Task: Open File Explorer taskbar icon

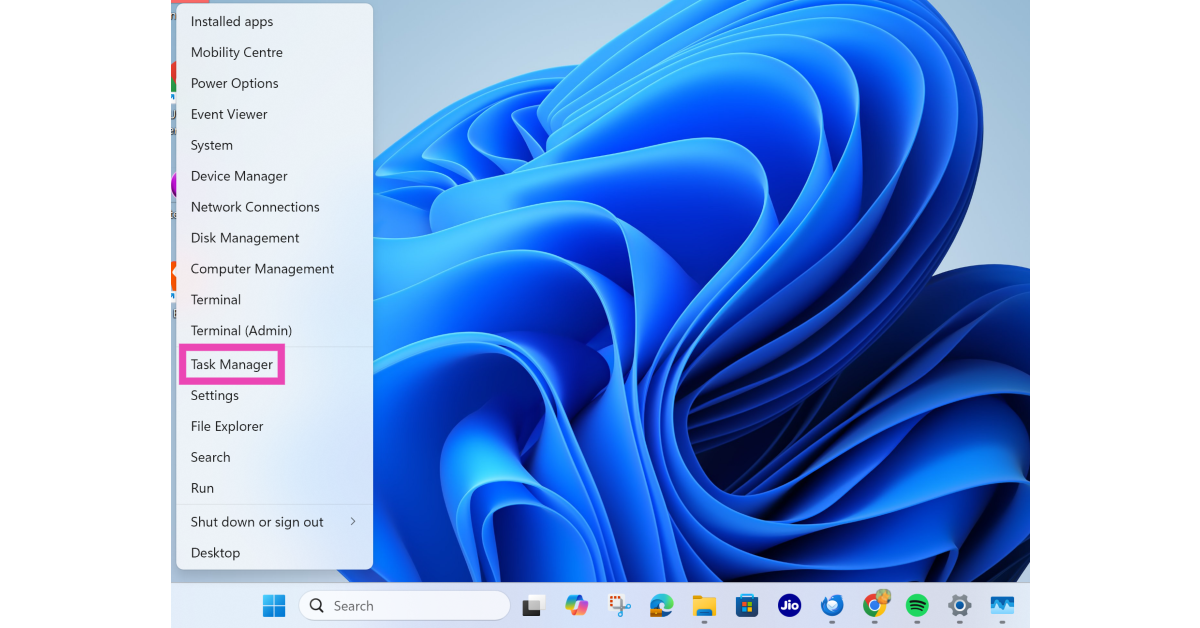Action: pyautogui.click(x=704, y=606)
